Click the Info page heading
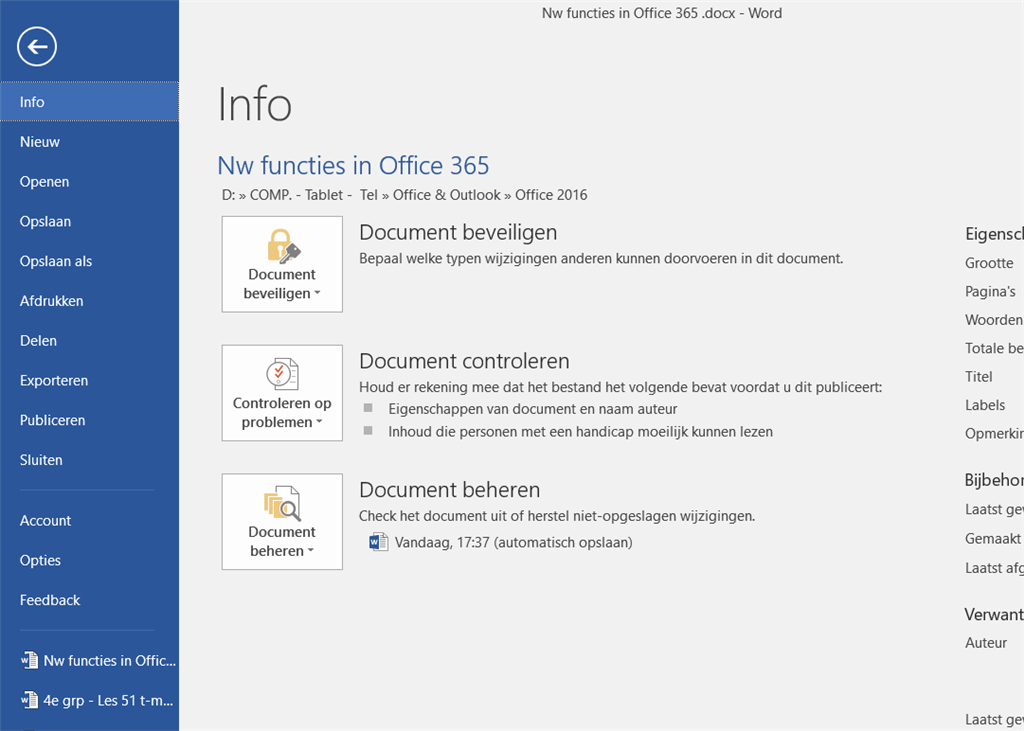1024x731 pixels. coord(255,105)
